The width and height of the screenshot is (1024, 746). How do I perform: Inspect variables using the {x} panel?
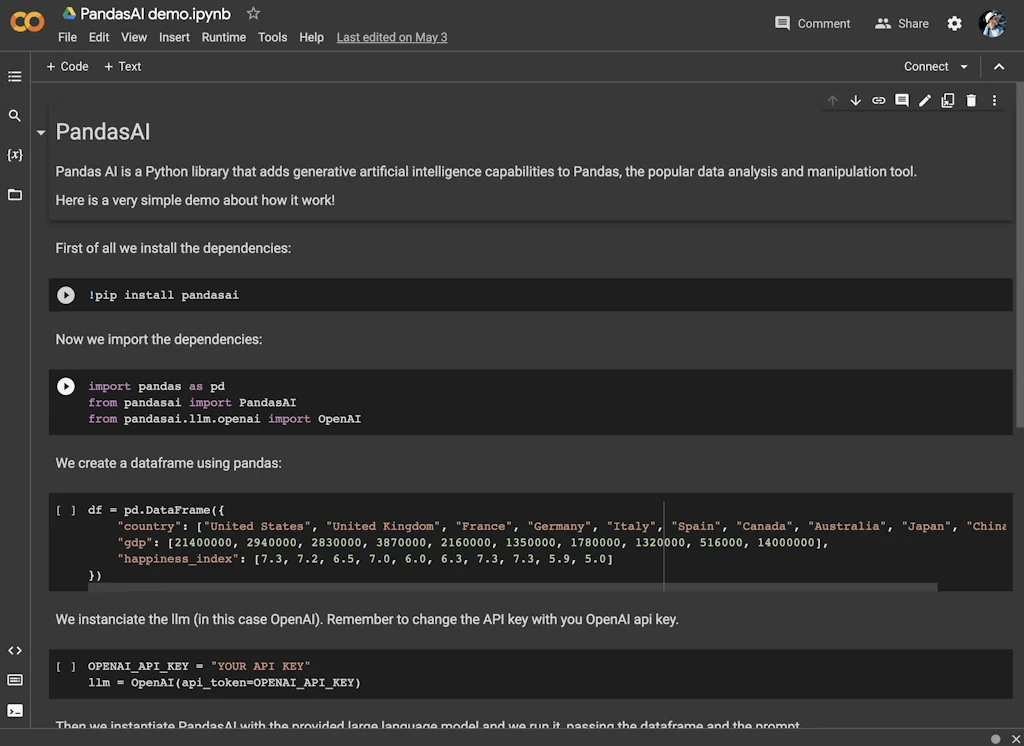click(x=14, y=155)
